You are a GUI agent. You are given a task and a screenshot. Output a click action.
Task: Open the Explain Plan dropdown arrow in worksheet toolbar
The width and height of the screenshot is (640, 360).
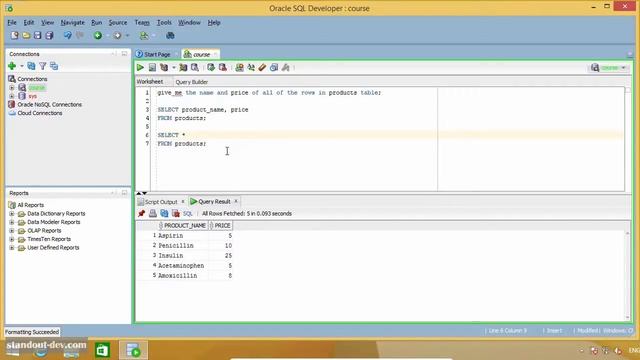[174, 68]
